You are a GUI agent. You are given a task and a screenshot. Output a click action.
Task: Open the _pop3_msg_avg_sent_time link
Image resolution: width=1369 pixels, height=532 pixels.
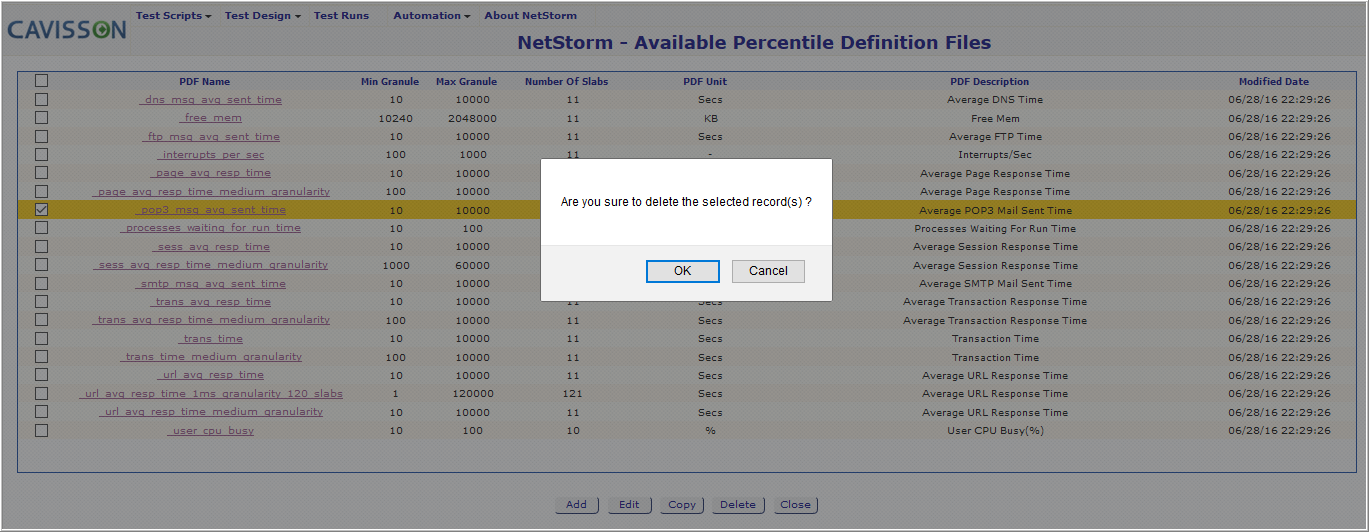[x=210, y=210]
